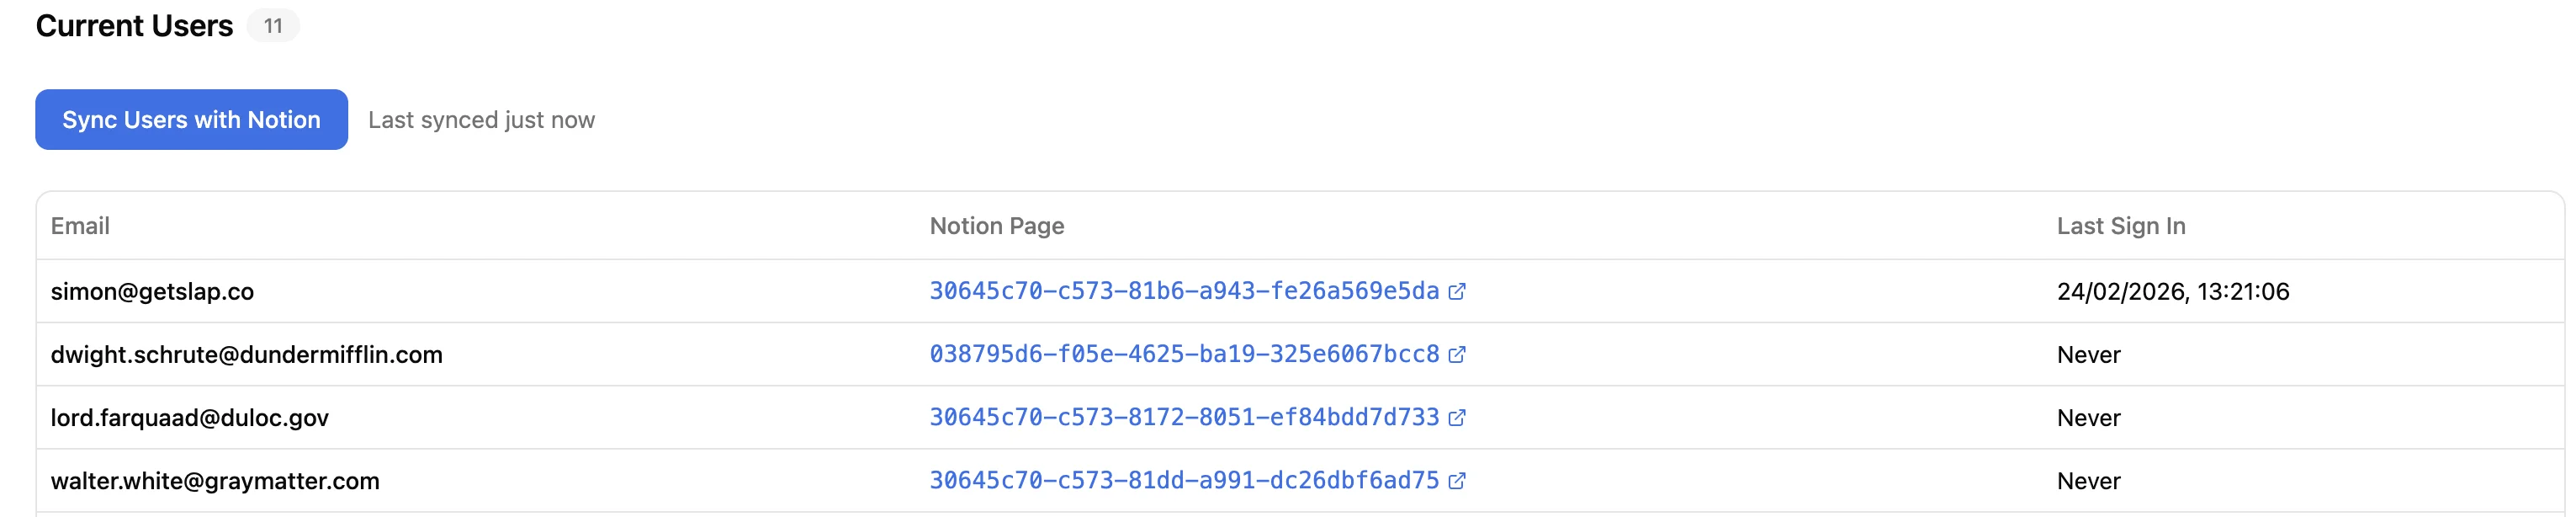Click the walter.white@graymatter.com email
This screenshot has height=517, width=2576.
pos(215,481)
